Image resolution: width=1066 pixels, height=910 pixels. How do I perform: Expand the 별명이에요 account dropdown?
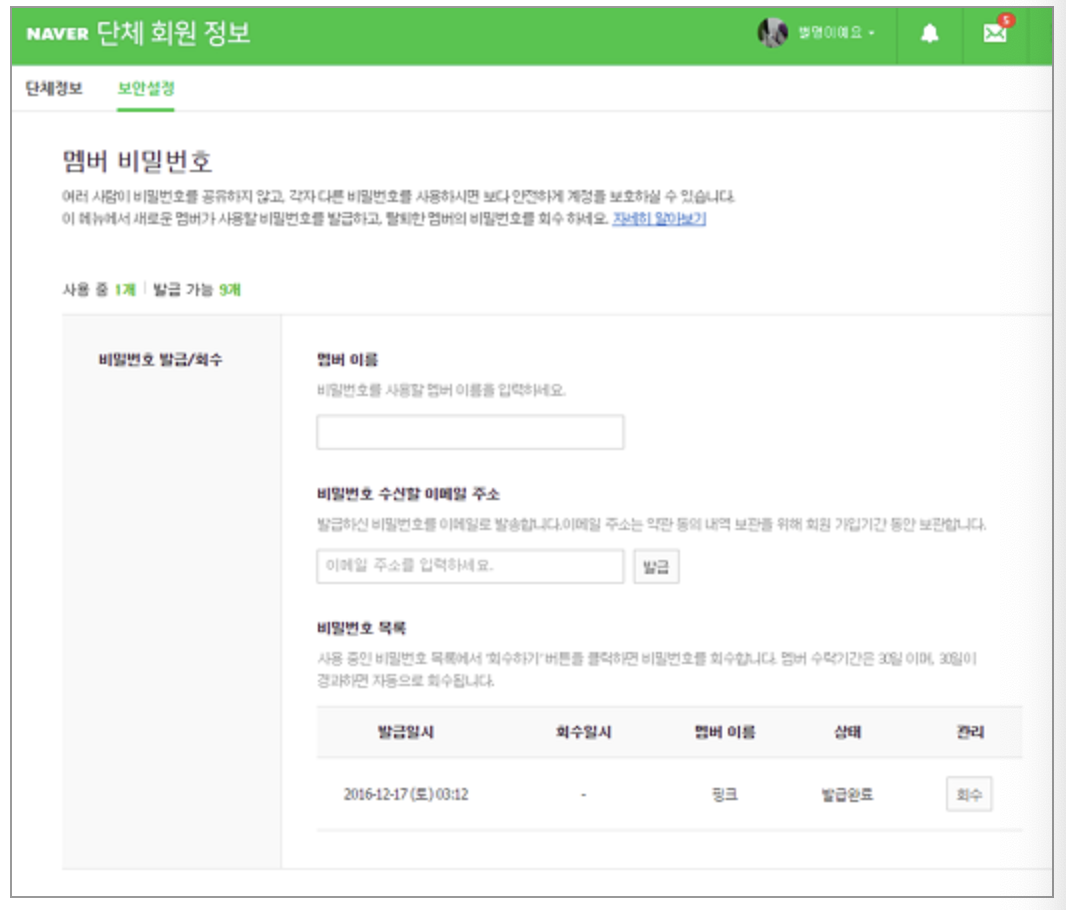pyautogui.click(x=837, y=33)
